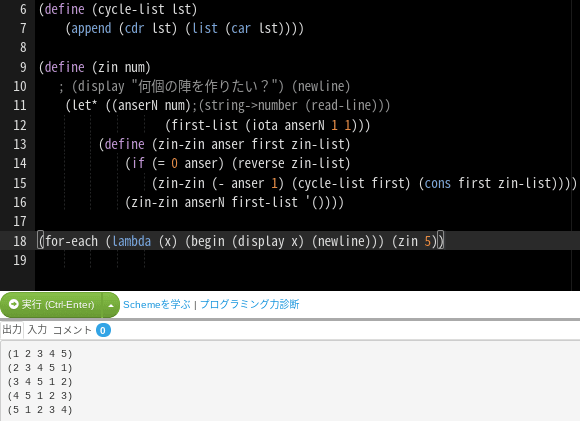Click the last output row (5 1 2 3 4)
Screen dimensions: 580x421
[x=40, y=410]
